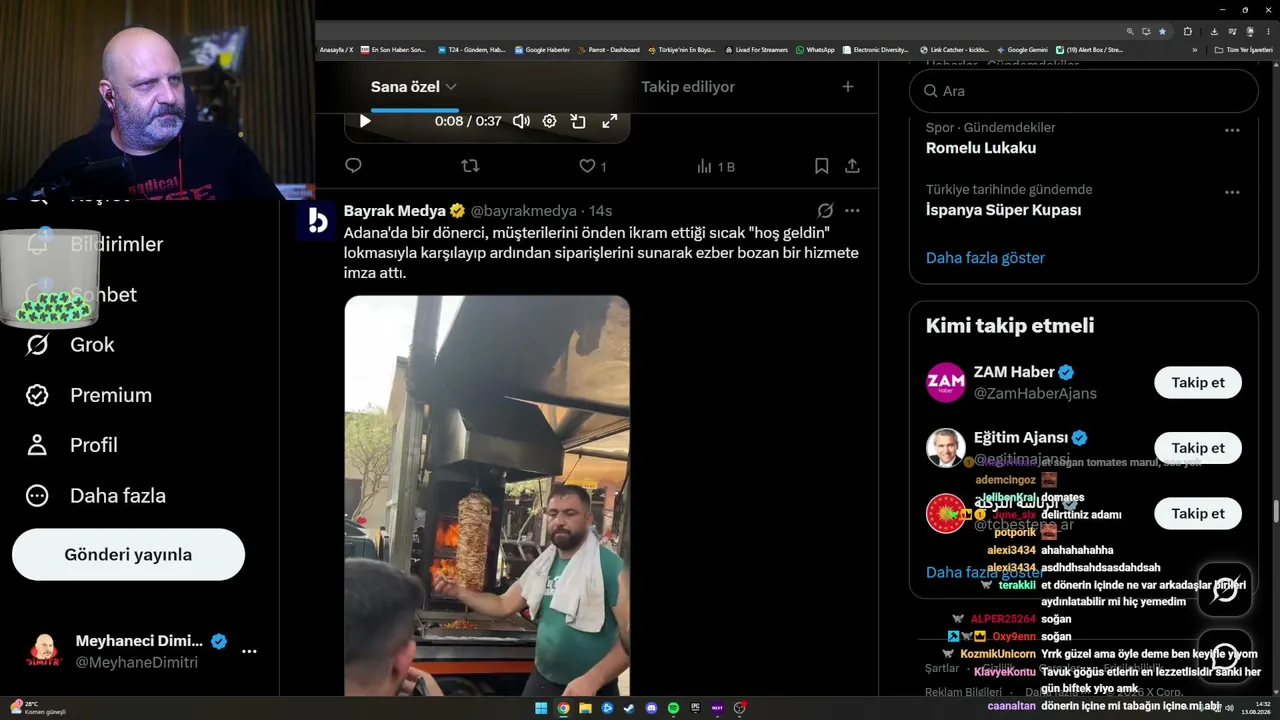This screenshot has width=1280, height=720.
Task: Open File Explorer from the taskbar
Action: 585,708
